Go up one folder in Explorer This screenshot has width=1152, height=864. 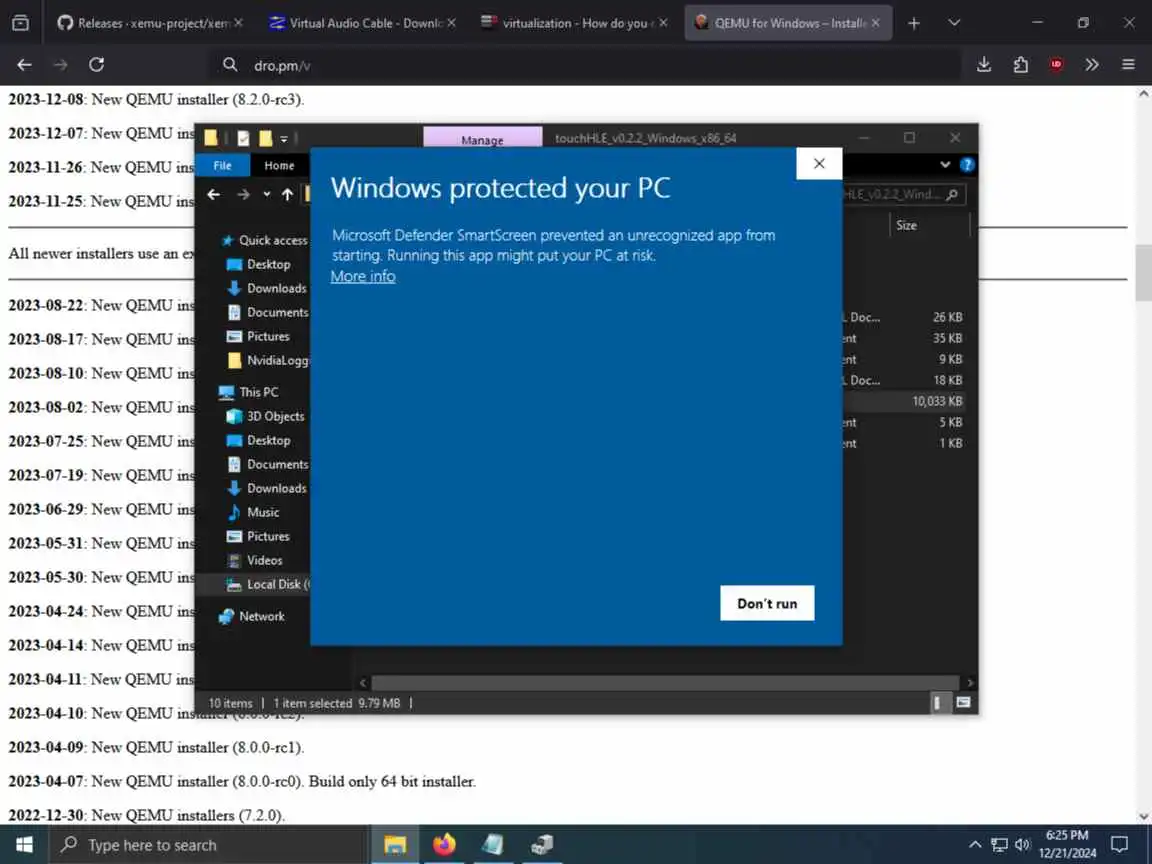coord(287,195)
